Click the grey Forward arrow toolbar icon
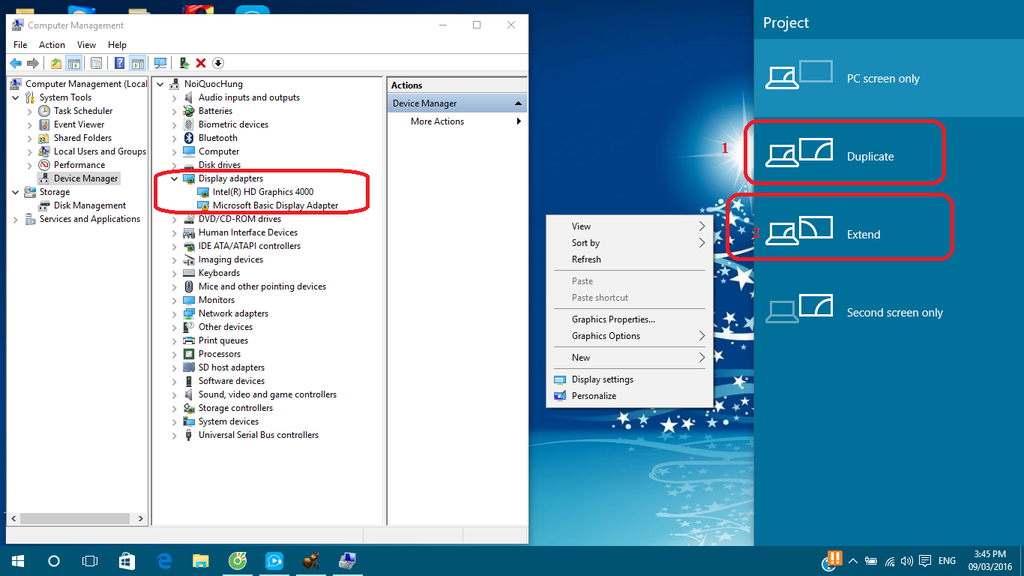 [x=33, y=63]
